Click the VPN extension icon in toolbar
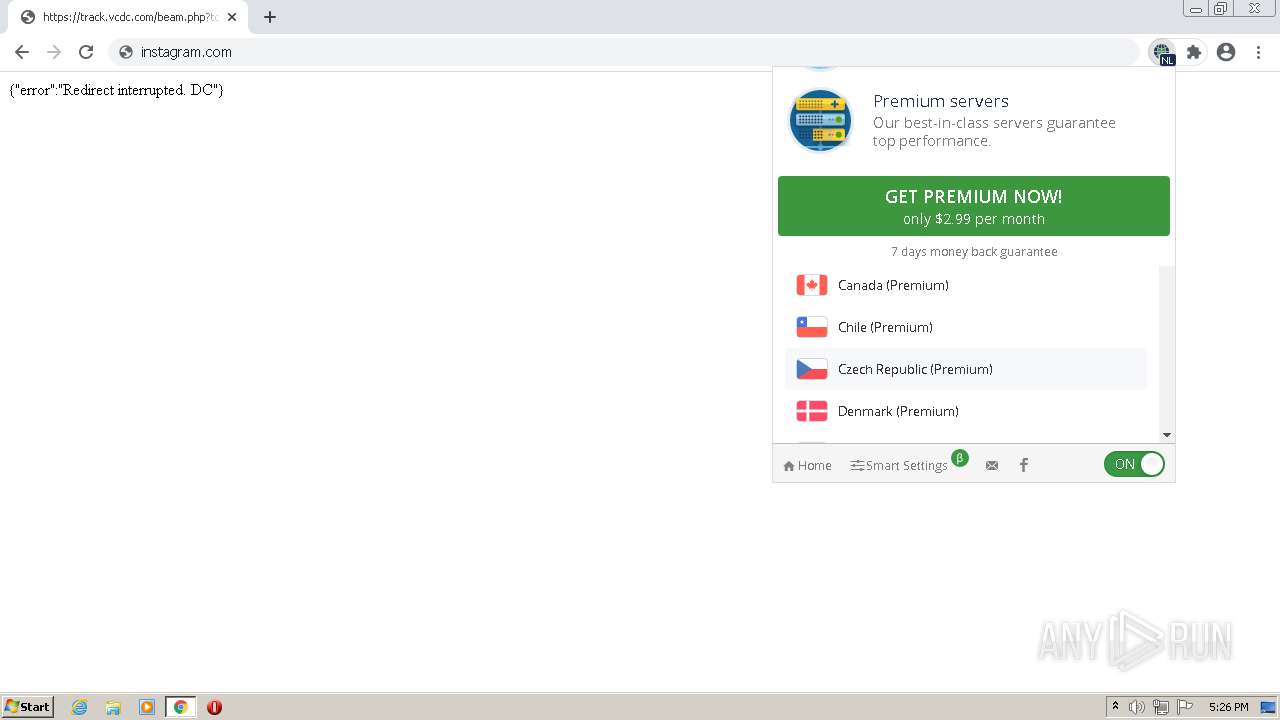 tap(1162, 53)
